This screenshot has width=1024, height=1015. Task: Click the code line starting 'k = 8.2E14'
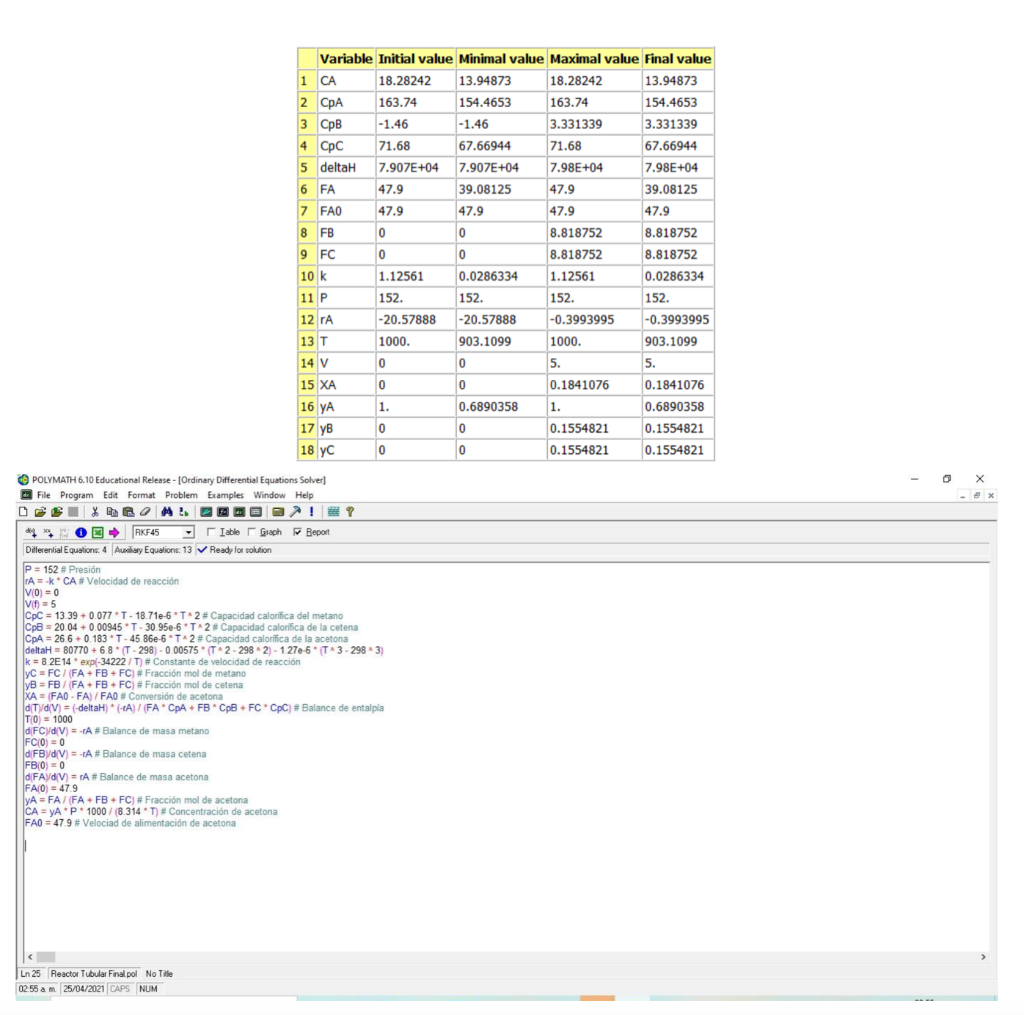point(163,662)
